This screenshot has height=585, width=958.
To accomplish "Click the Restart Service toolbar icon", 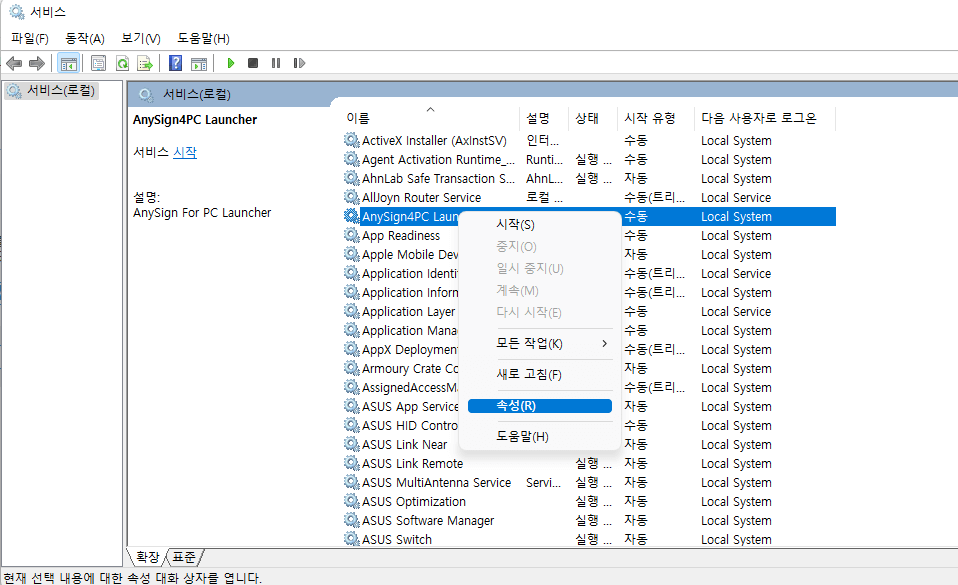I will [299, 63].
